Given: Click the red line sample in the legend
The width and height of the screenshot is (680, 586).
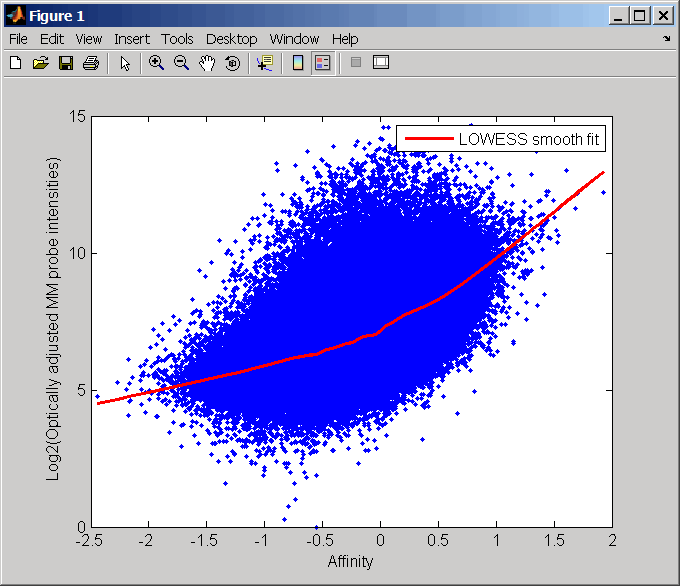Looking at the screenshot, I should [429, 139].
